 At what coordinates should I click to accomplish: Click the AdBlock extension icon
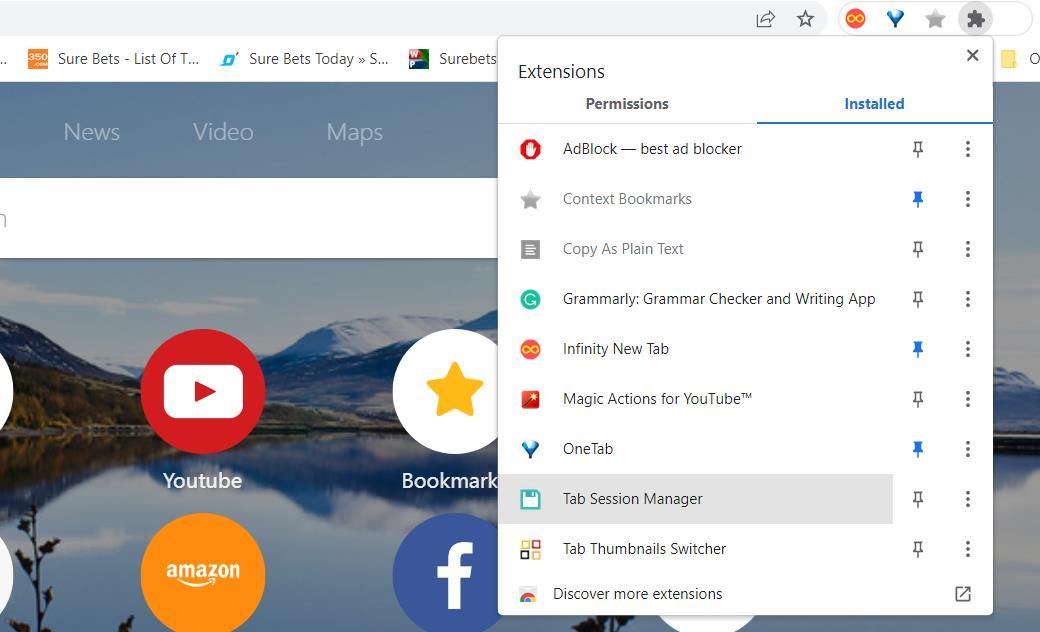click(x=531, y=148)
